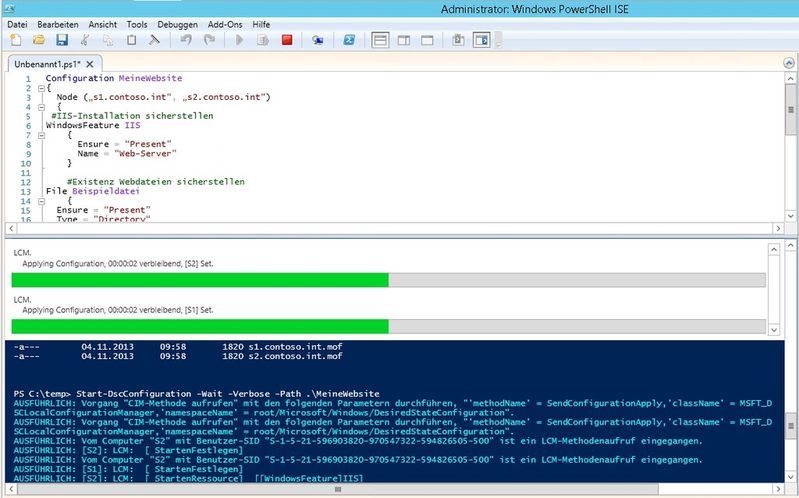The image size is (799, 498).
Task: Undo last edit with the undo arrow
Action: [x=185, y=40]
